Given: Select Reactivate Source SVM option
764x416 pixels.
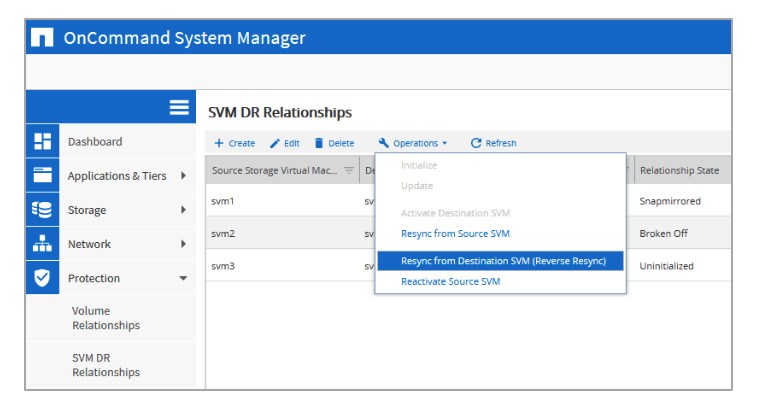Looking at the screenshot, I should click(450, 282).
